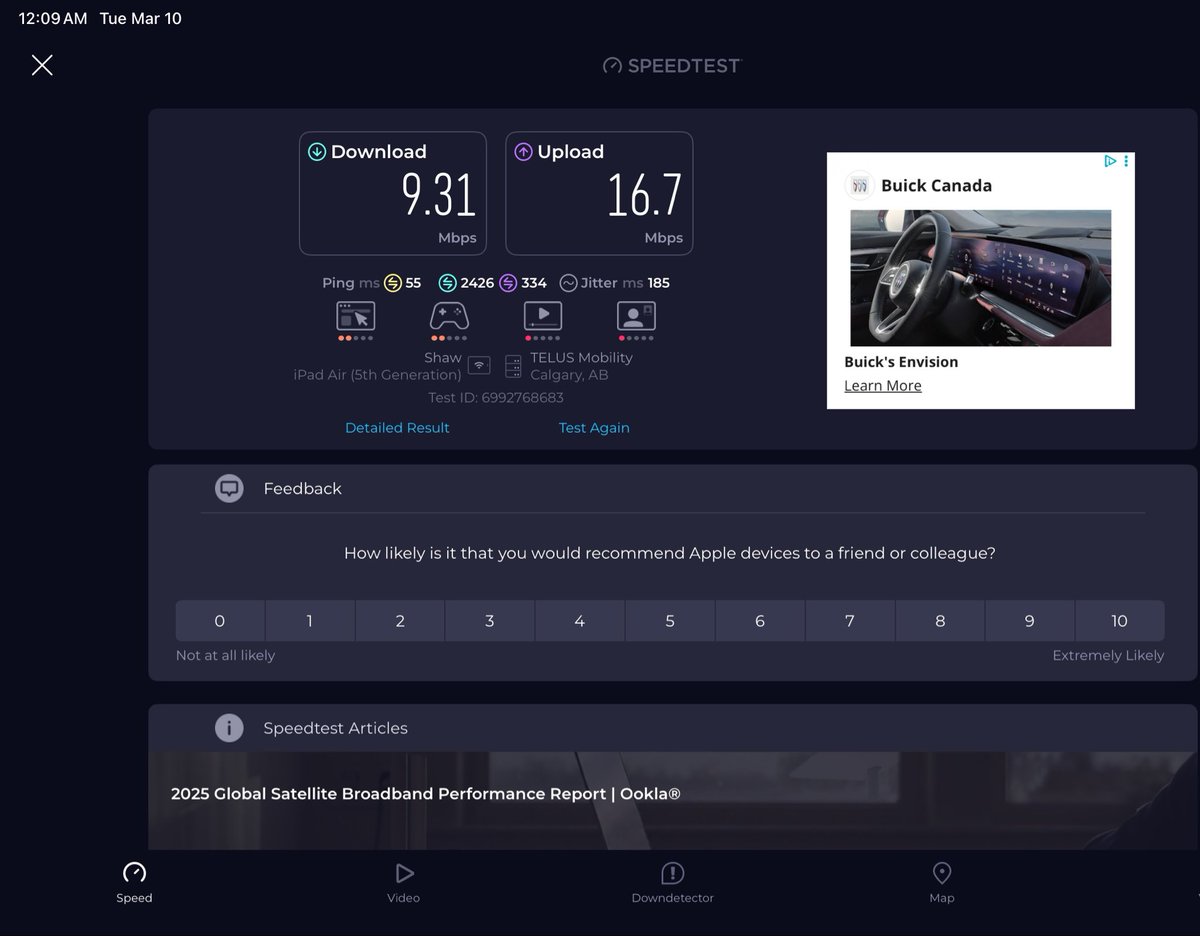The image size is (1200, 936).
Task: Tap the Upload arrow icon
Action: click(523, 152)
